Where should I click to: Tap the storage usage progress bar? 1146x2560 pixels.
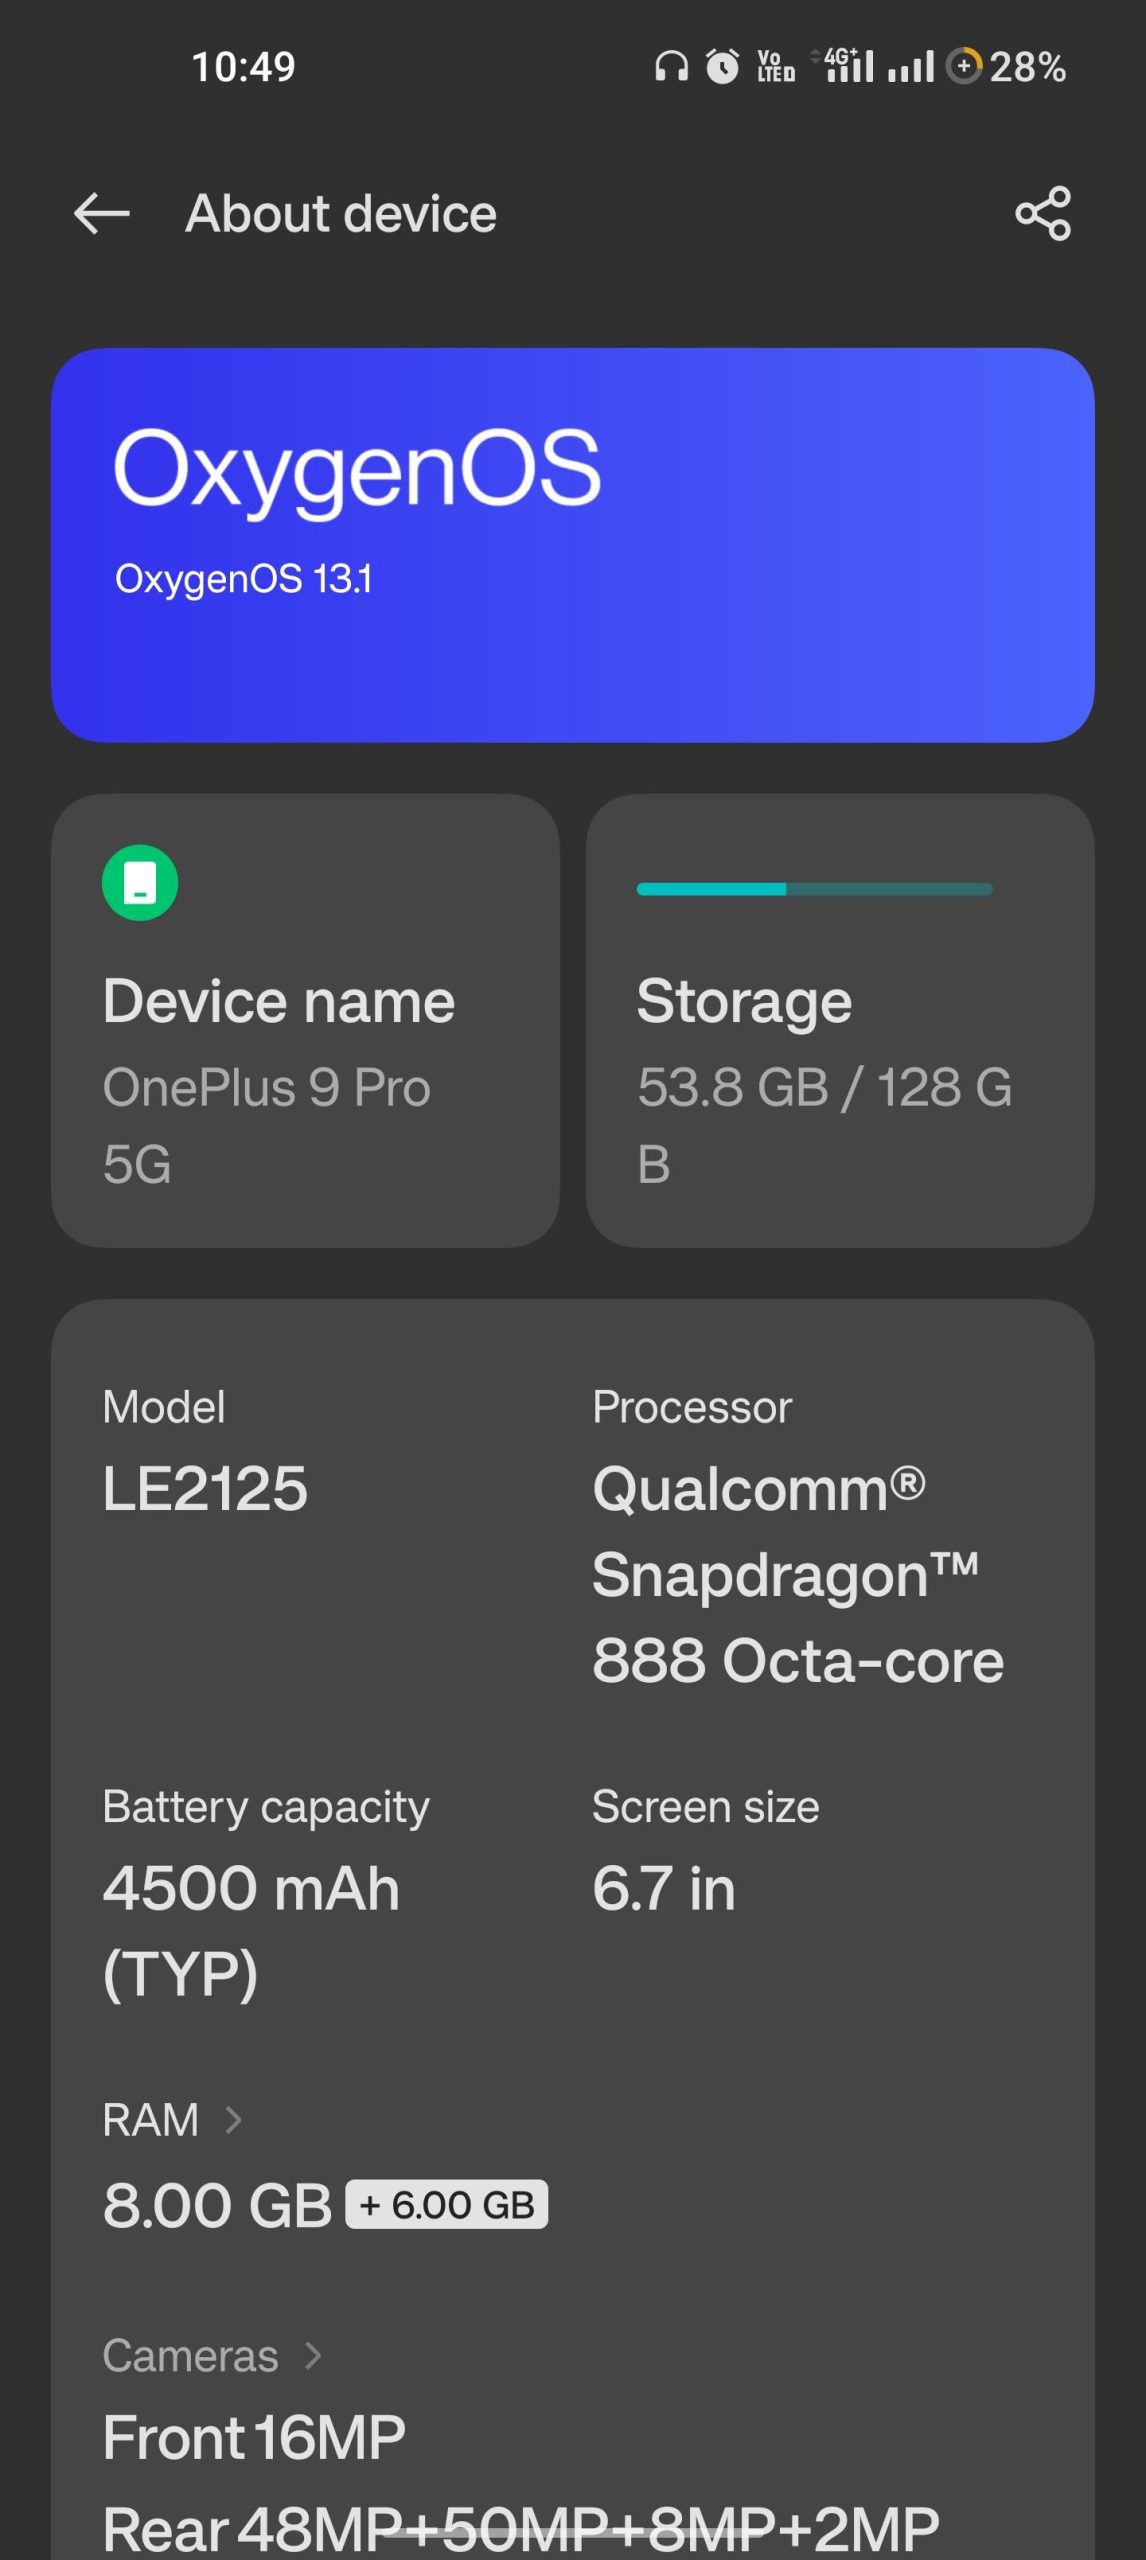click(815, 888)
